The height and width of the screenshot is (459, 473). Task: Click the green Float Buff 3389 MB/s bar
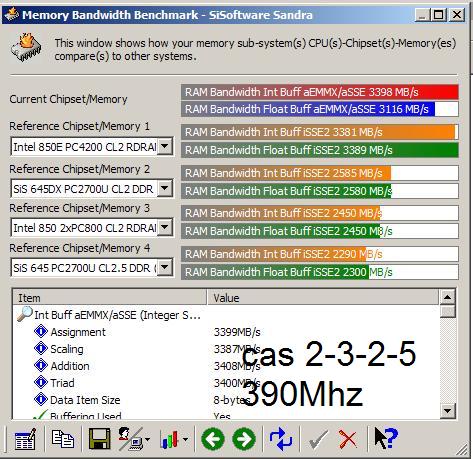point(320,150)
